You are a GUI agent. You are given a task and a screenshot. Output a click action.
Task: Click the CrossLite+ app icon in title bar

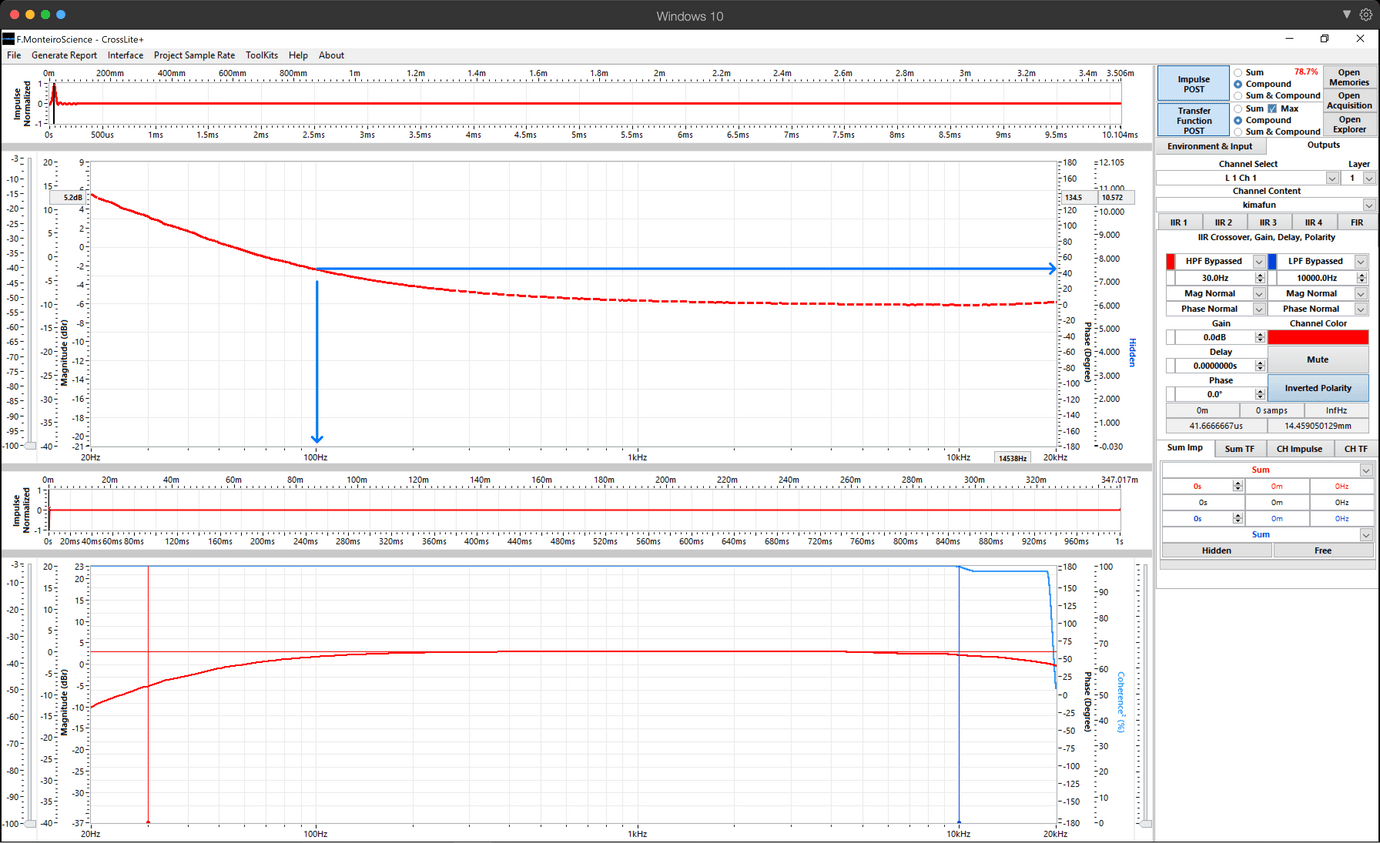8,39
